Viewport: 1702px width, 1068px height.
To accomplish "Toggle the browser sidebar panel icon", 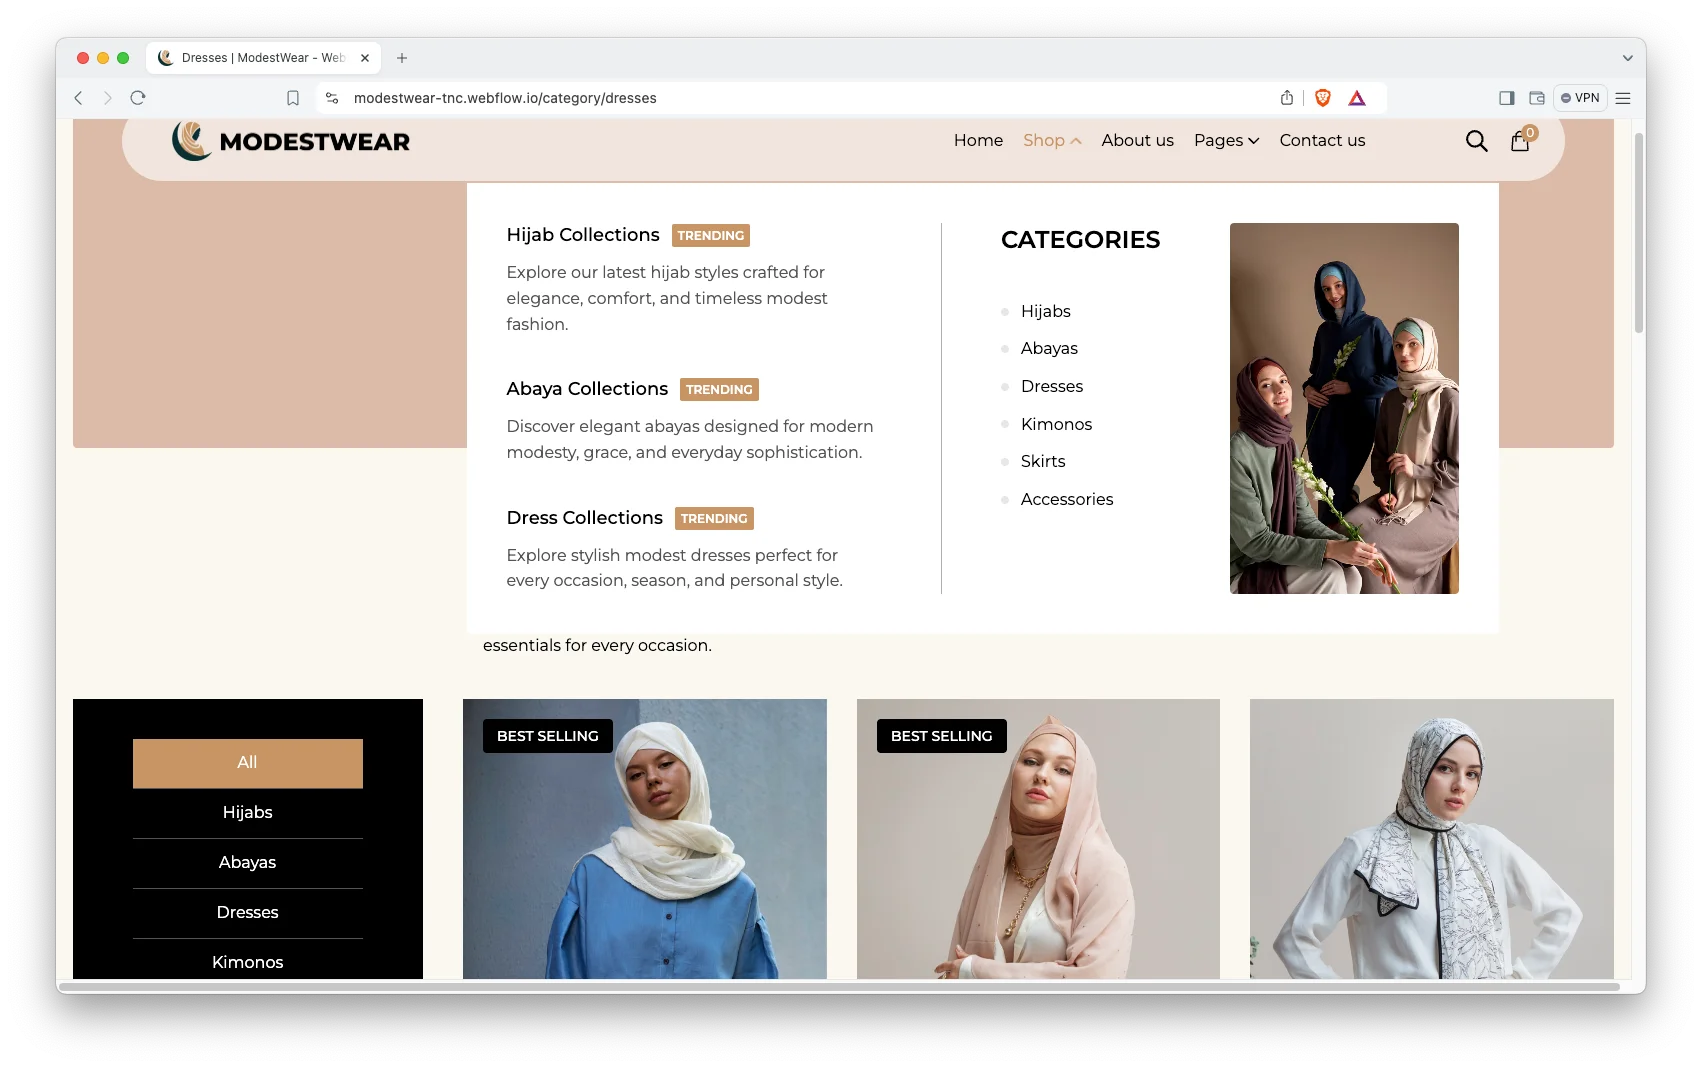I will click(1506, 98).
